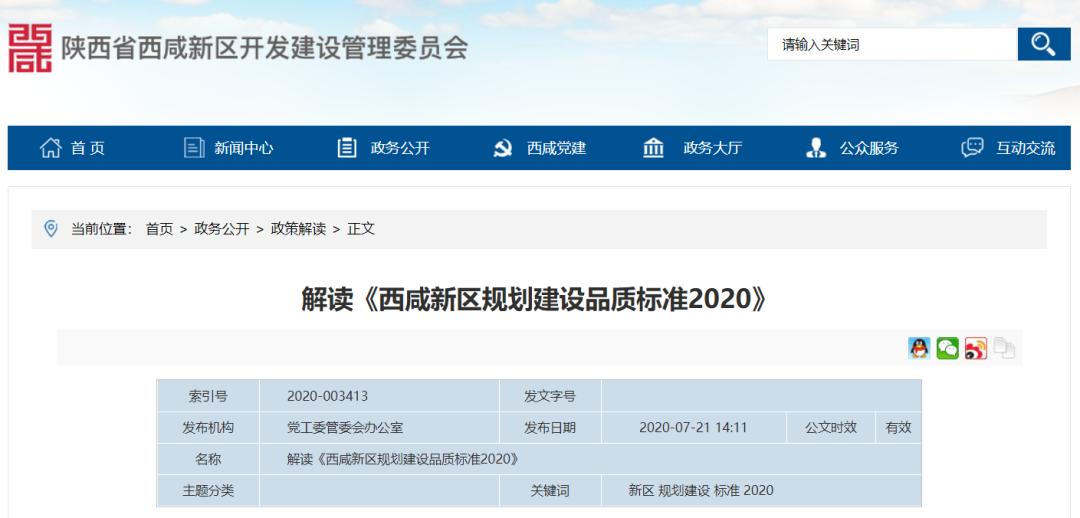Screen dimensions: 1080x518
Task: Click the person icon for 公众服务
Action: tap(816, 147)
